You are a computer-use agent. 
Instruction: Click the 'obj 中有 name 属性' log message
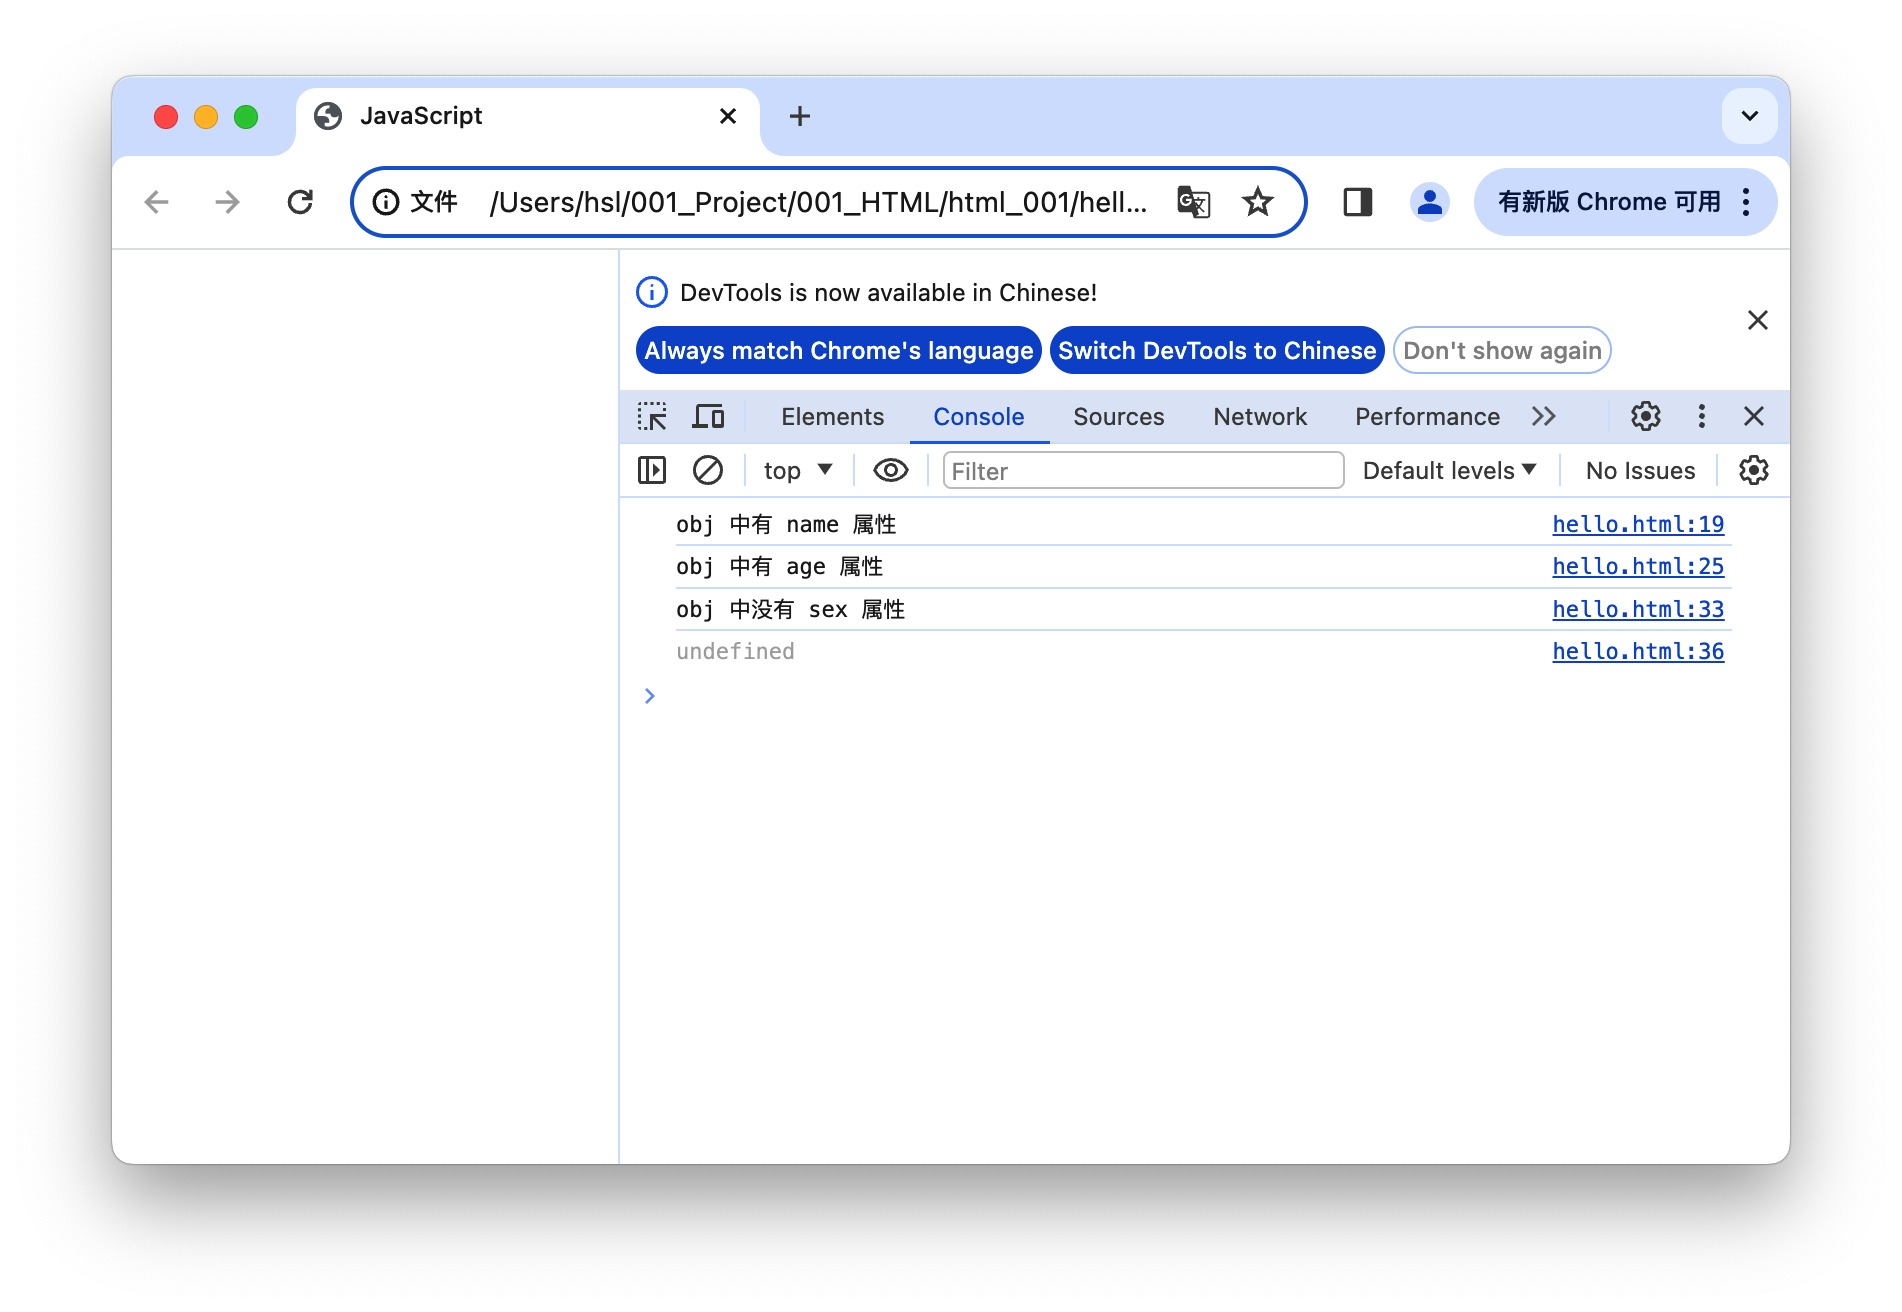786,524
